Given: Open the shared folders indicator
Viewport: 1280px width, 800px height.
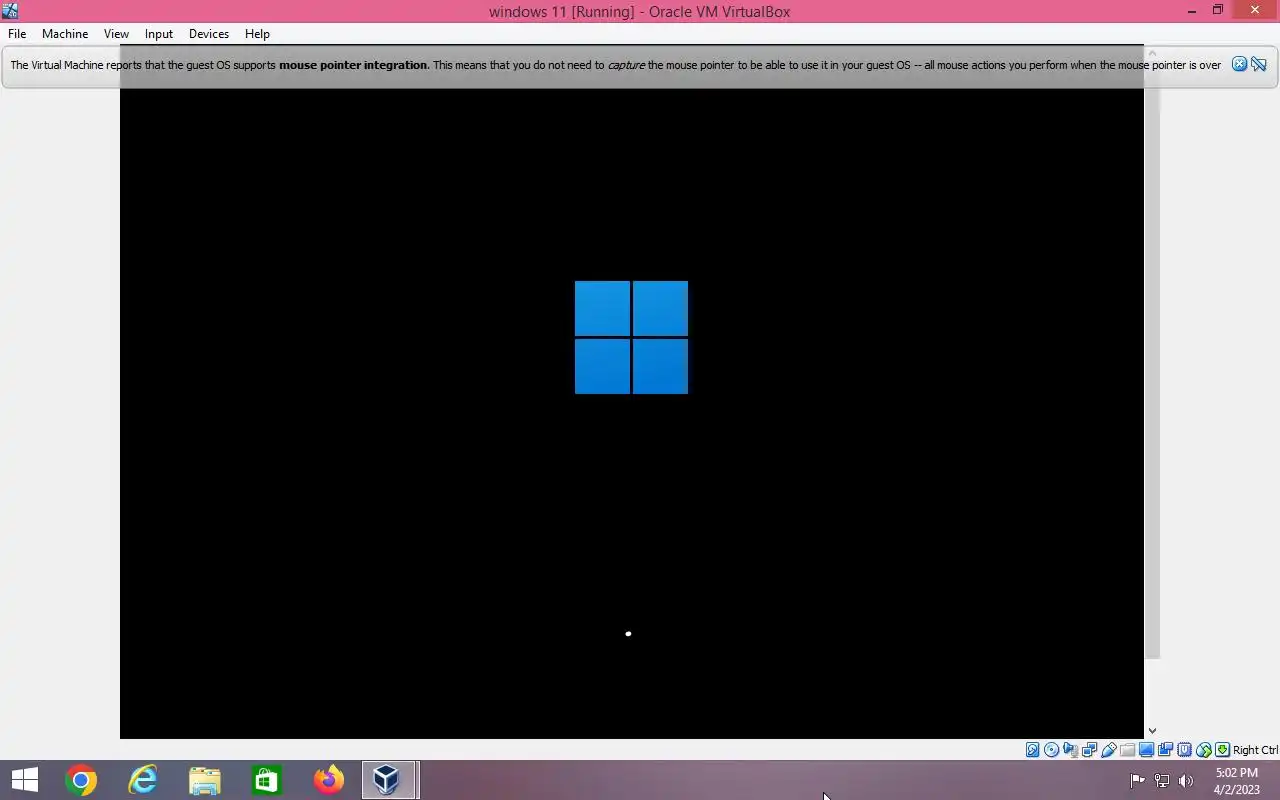Looking at the screenshot, I should coord(1128,750).
